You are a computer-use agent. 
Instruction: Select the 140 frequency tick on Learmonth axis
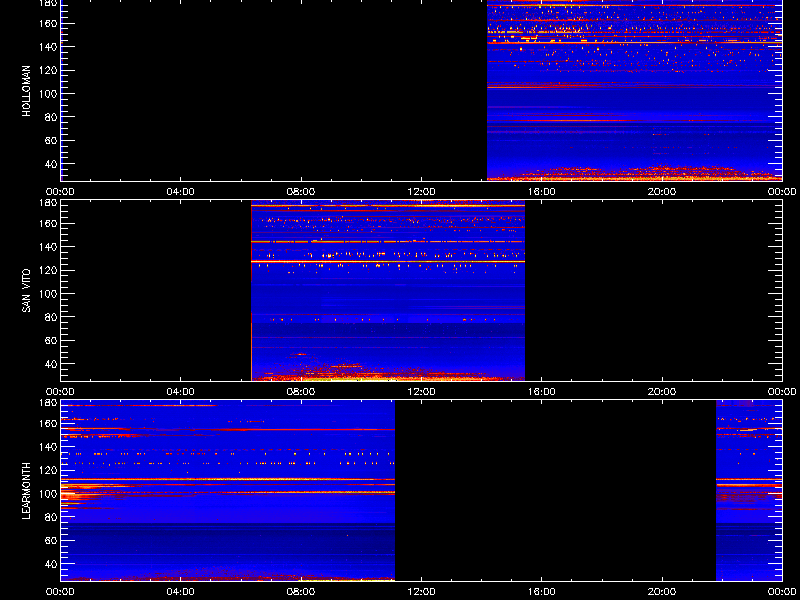coord(49,447)
